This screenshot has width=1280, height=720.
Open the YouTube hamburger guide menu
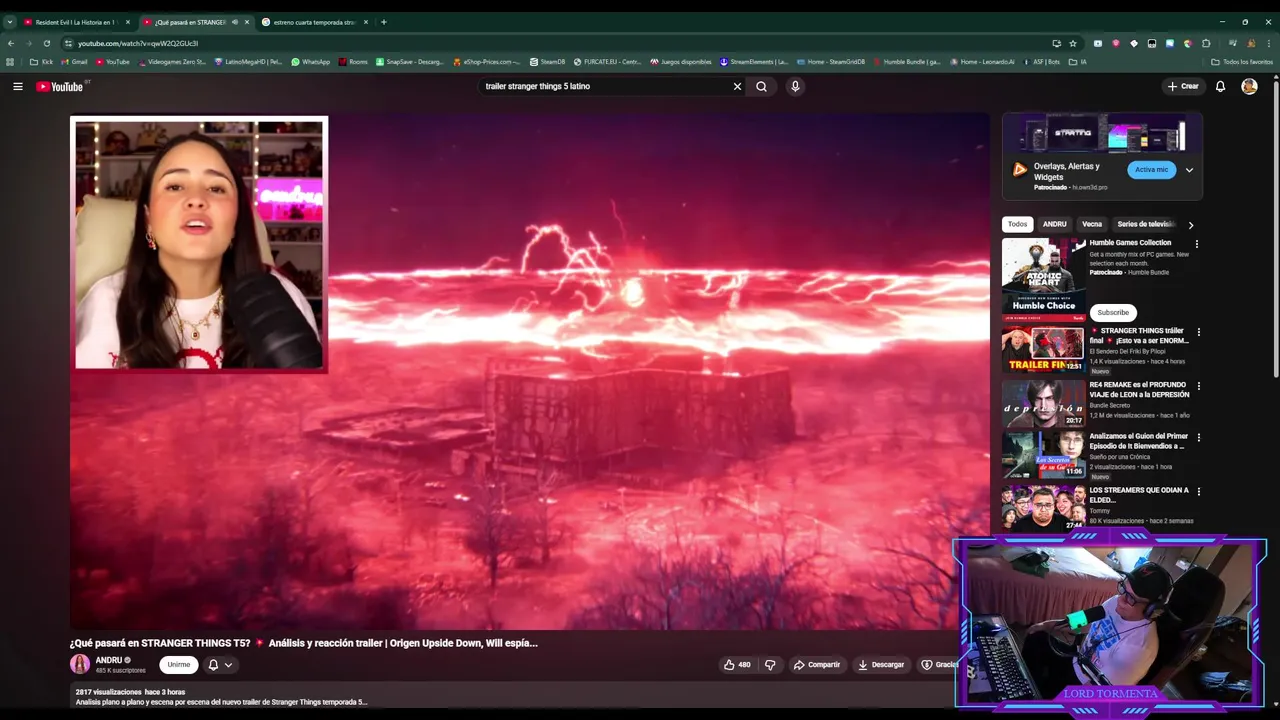tap(17, 87)
